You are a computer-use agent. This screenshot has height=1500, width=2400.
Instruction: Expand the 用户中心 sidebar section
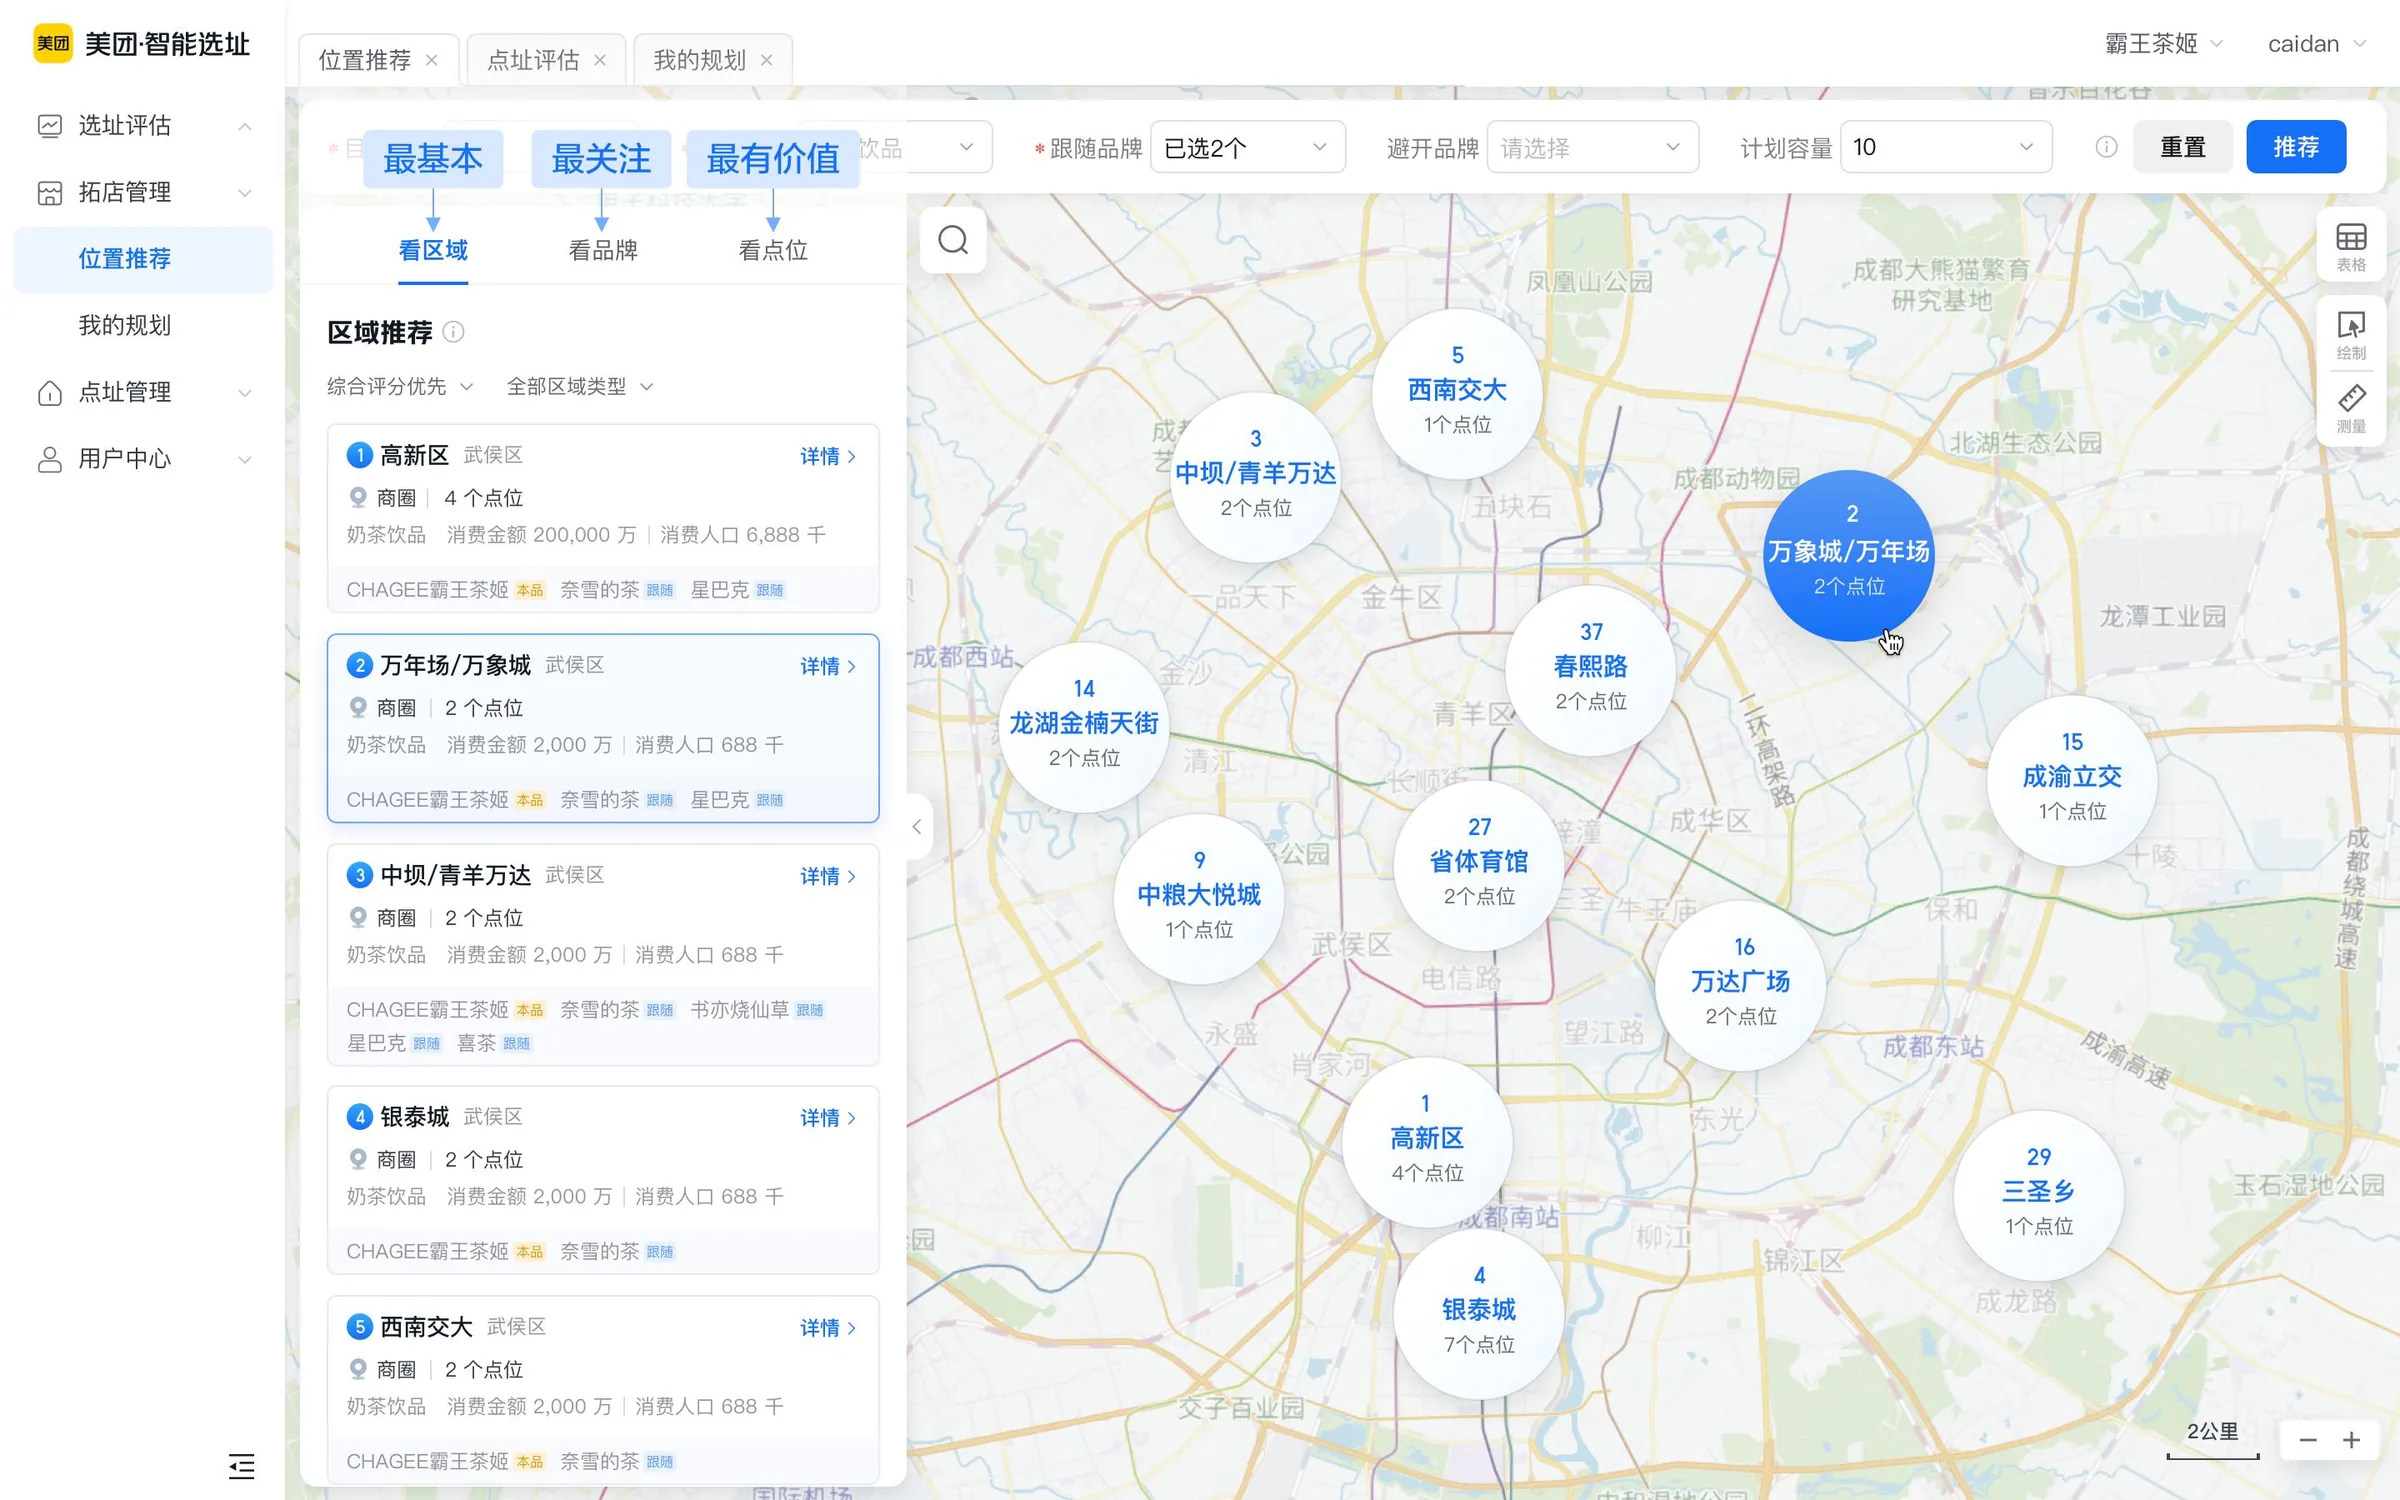point(244,459)
